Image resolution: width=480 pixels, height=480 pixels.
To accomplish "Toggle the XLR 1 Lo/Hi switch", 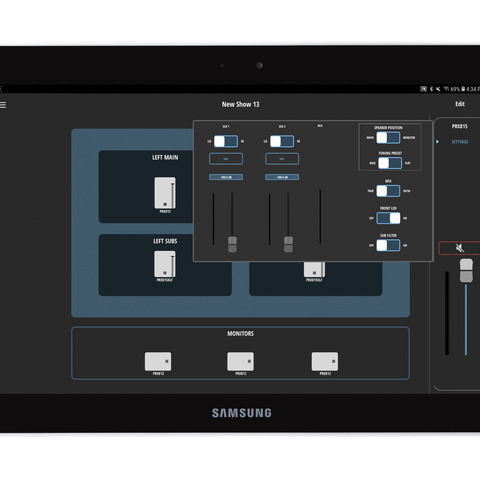I will pyautogui.click(x=226, y=141).
